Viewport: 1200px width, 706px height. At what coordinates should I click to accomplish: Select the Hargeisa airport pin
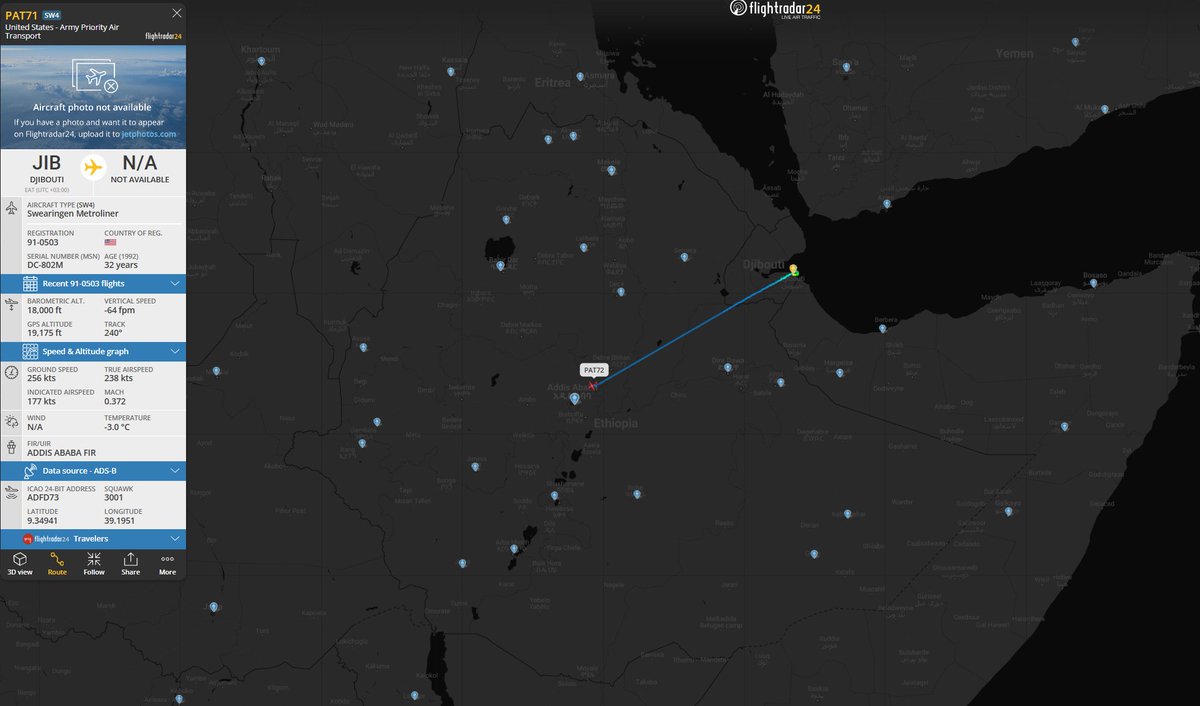click(842, 372)
